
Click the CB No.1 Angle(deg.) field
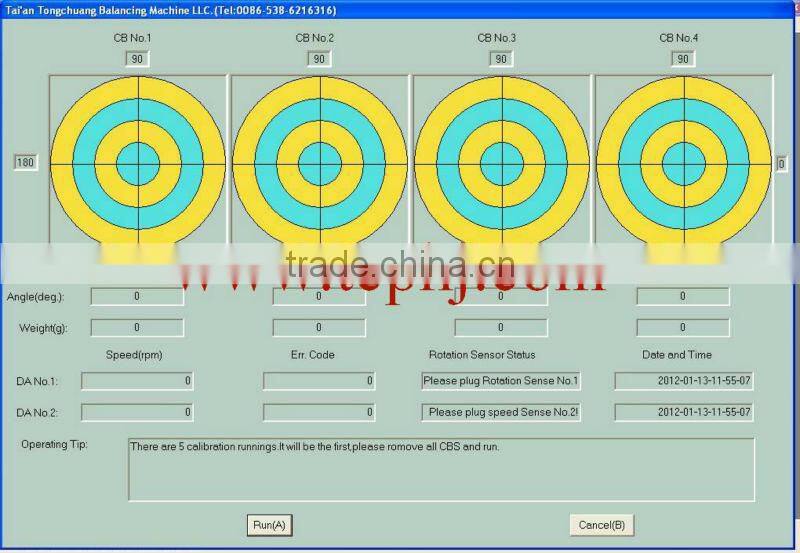(137, 297)
